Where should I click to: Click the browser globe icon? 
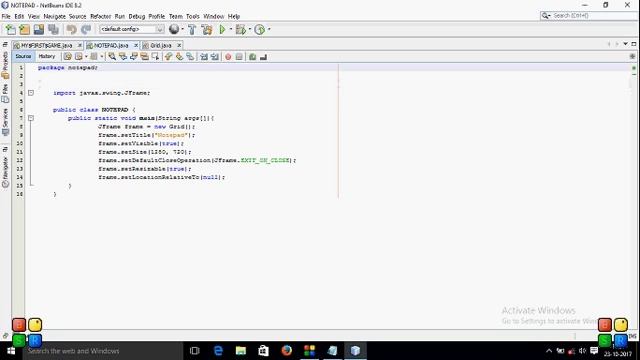[x=174, y=29]
